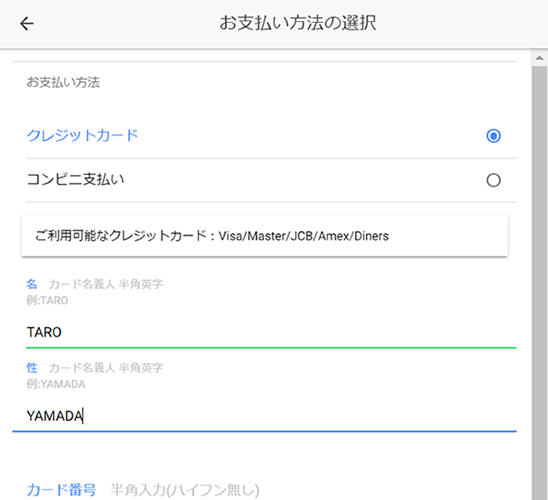Choose the コンビニ支払い payment label
The width and height of the screenshot is (548, 500).
(75, 180)
